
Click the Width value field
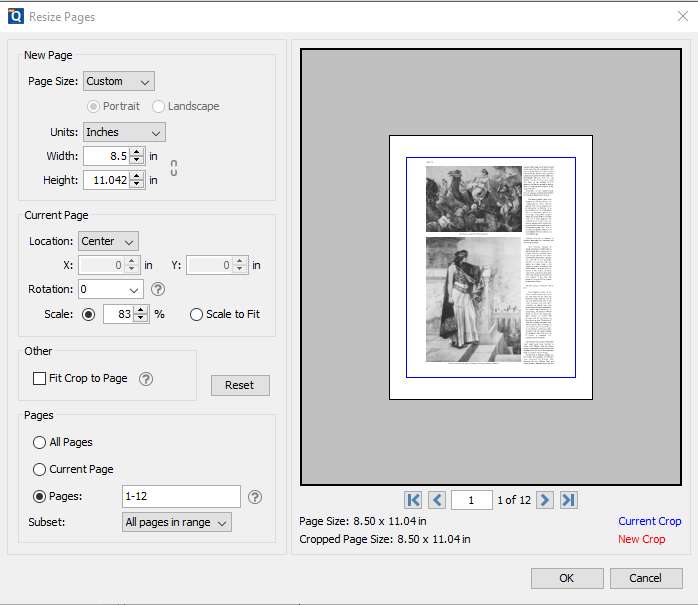tap(108, 156)
